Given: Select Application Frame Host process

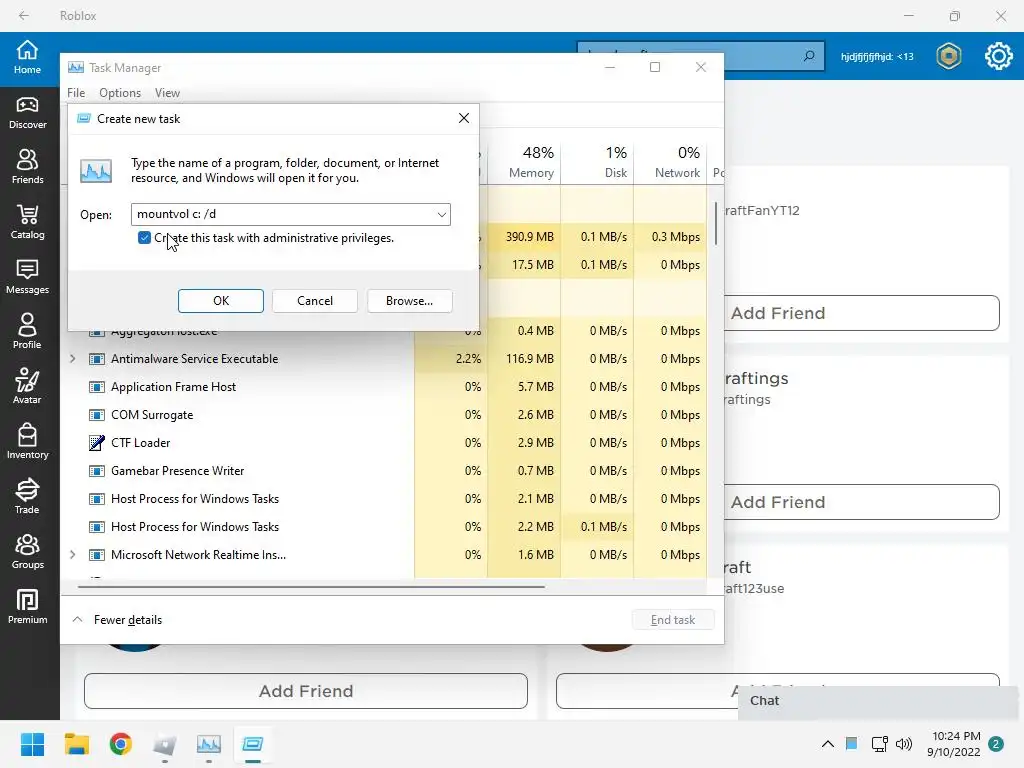Looking at the screenshot, I should click(x=173, y=387).
